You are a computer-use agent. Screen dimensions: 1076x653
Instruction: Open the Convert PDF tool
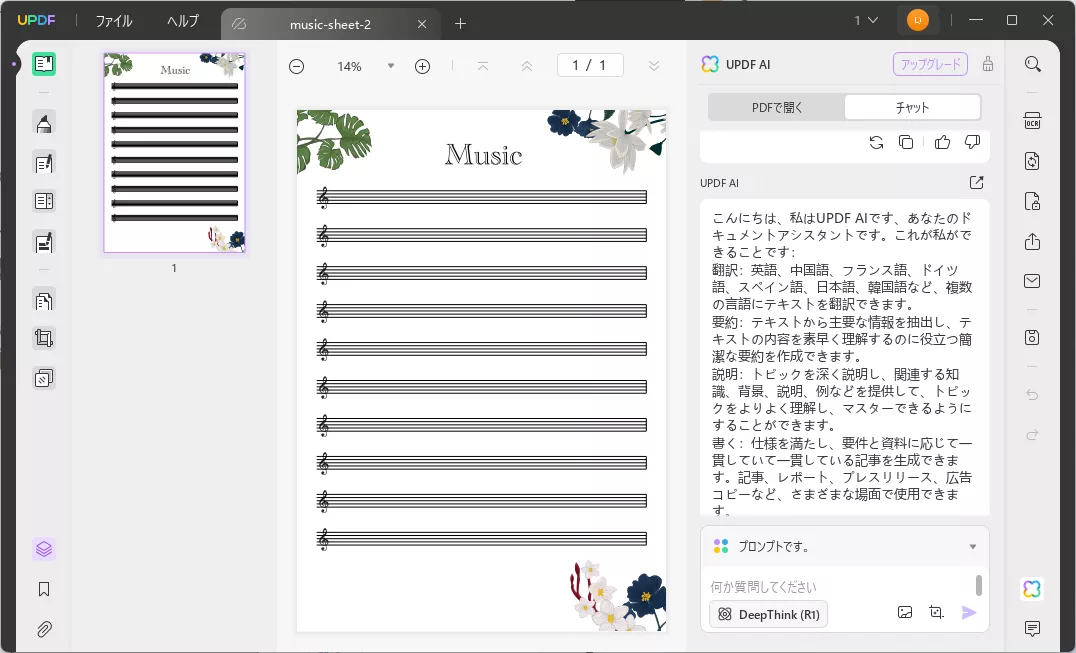coord(1033,161)
